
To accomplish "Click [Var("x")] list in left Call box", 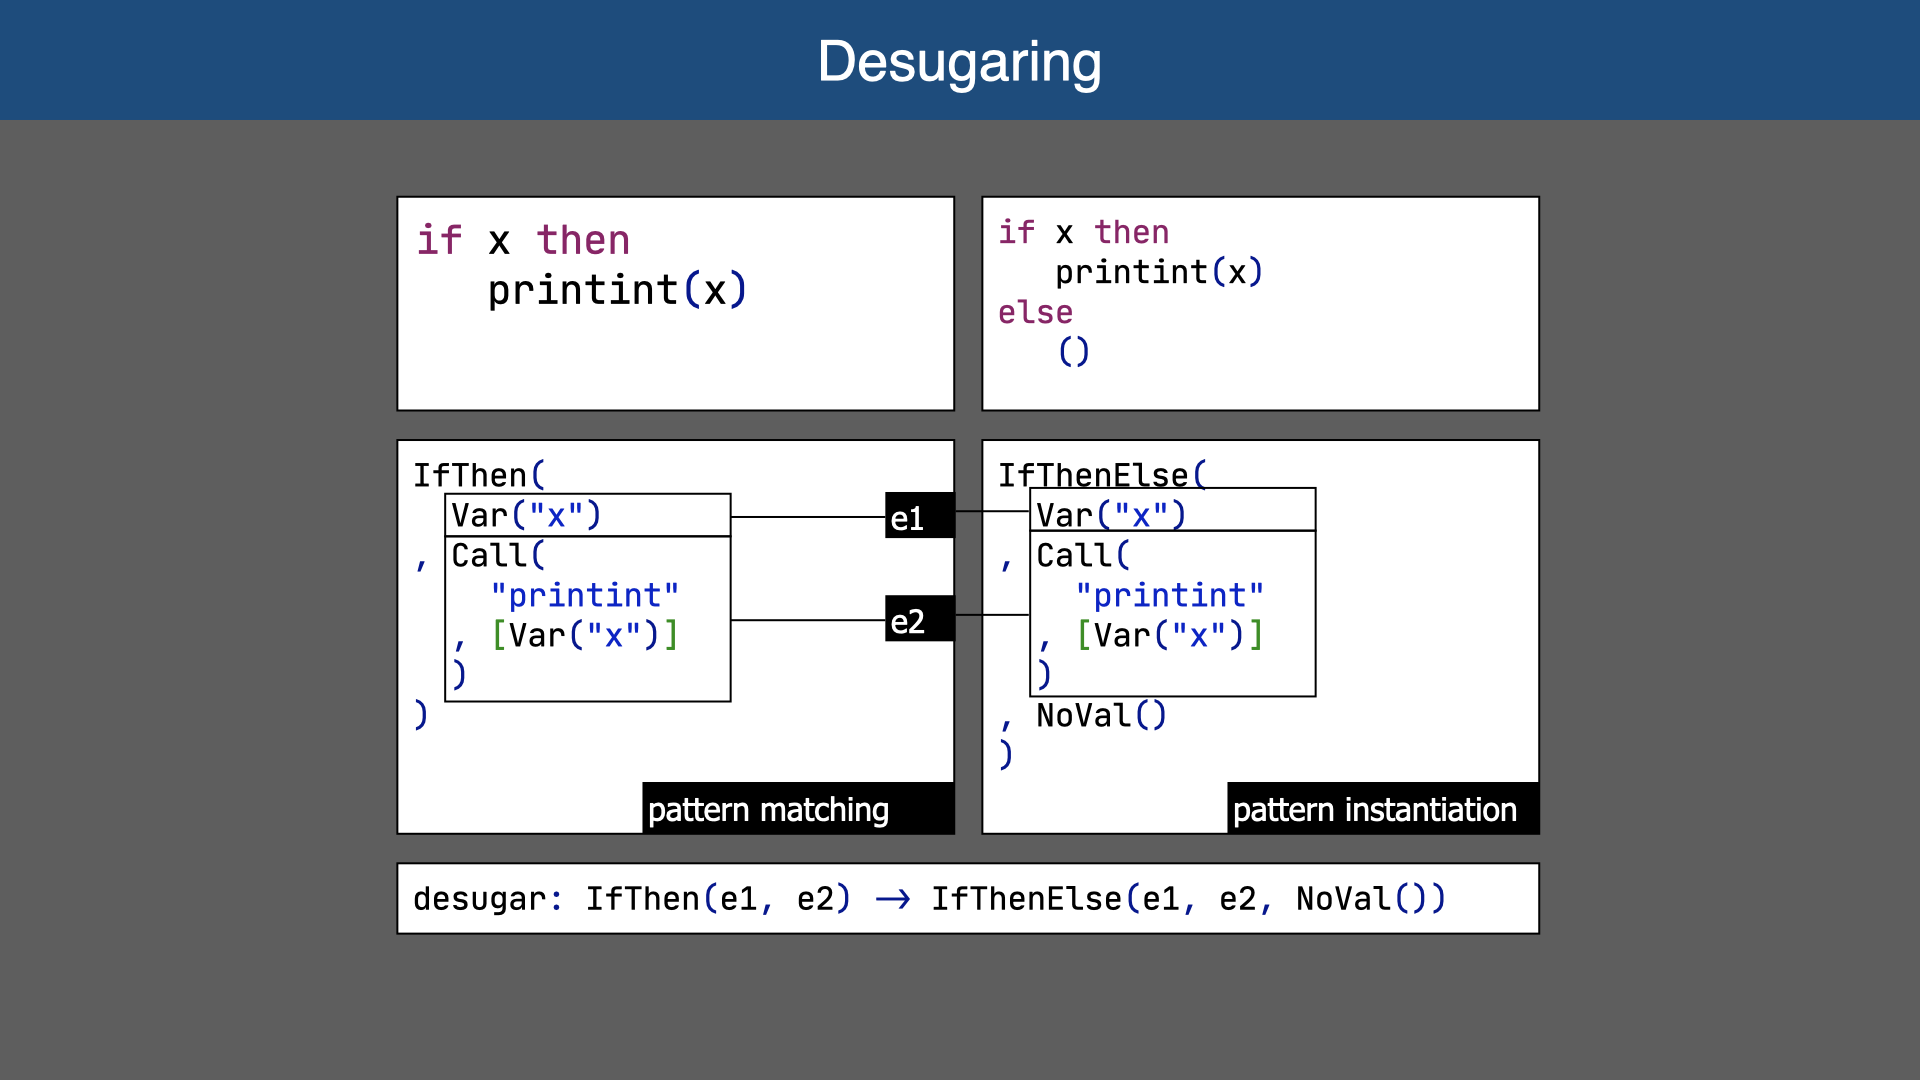I will point(584,636).
